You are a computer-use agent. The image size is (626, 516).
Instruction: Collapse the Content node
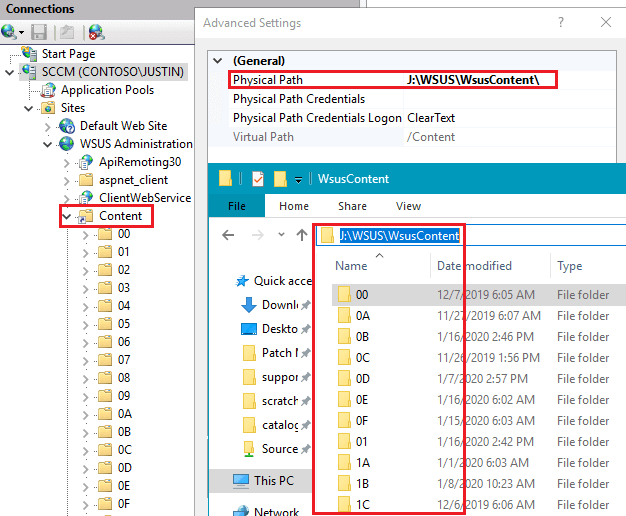point(67,216)
